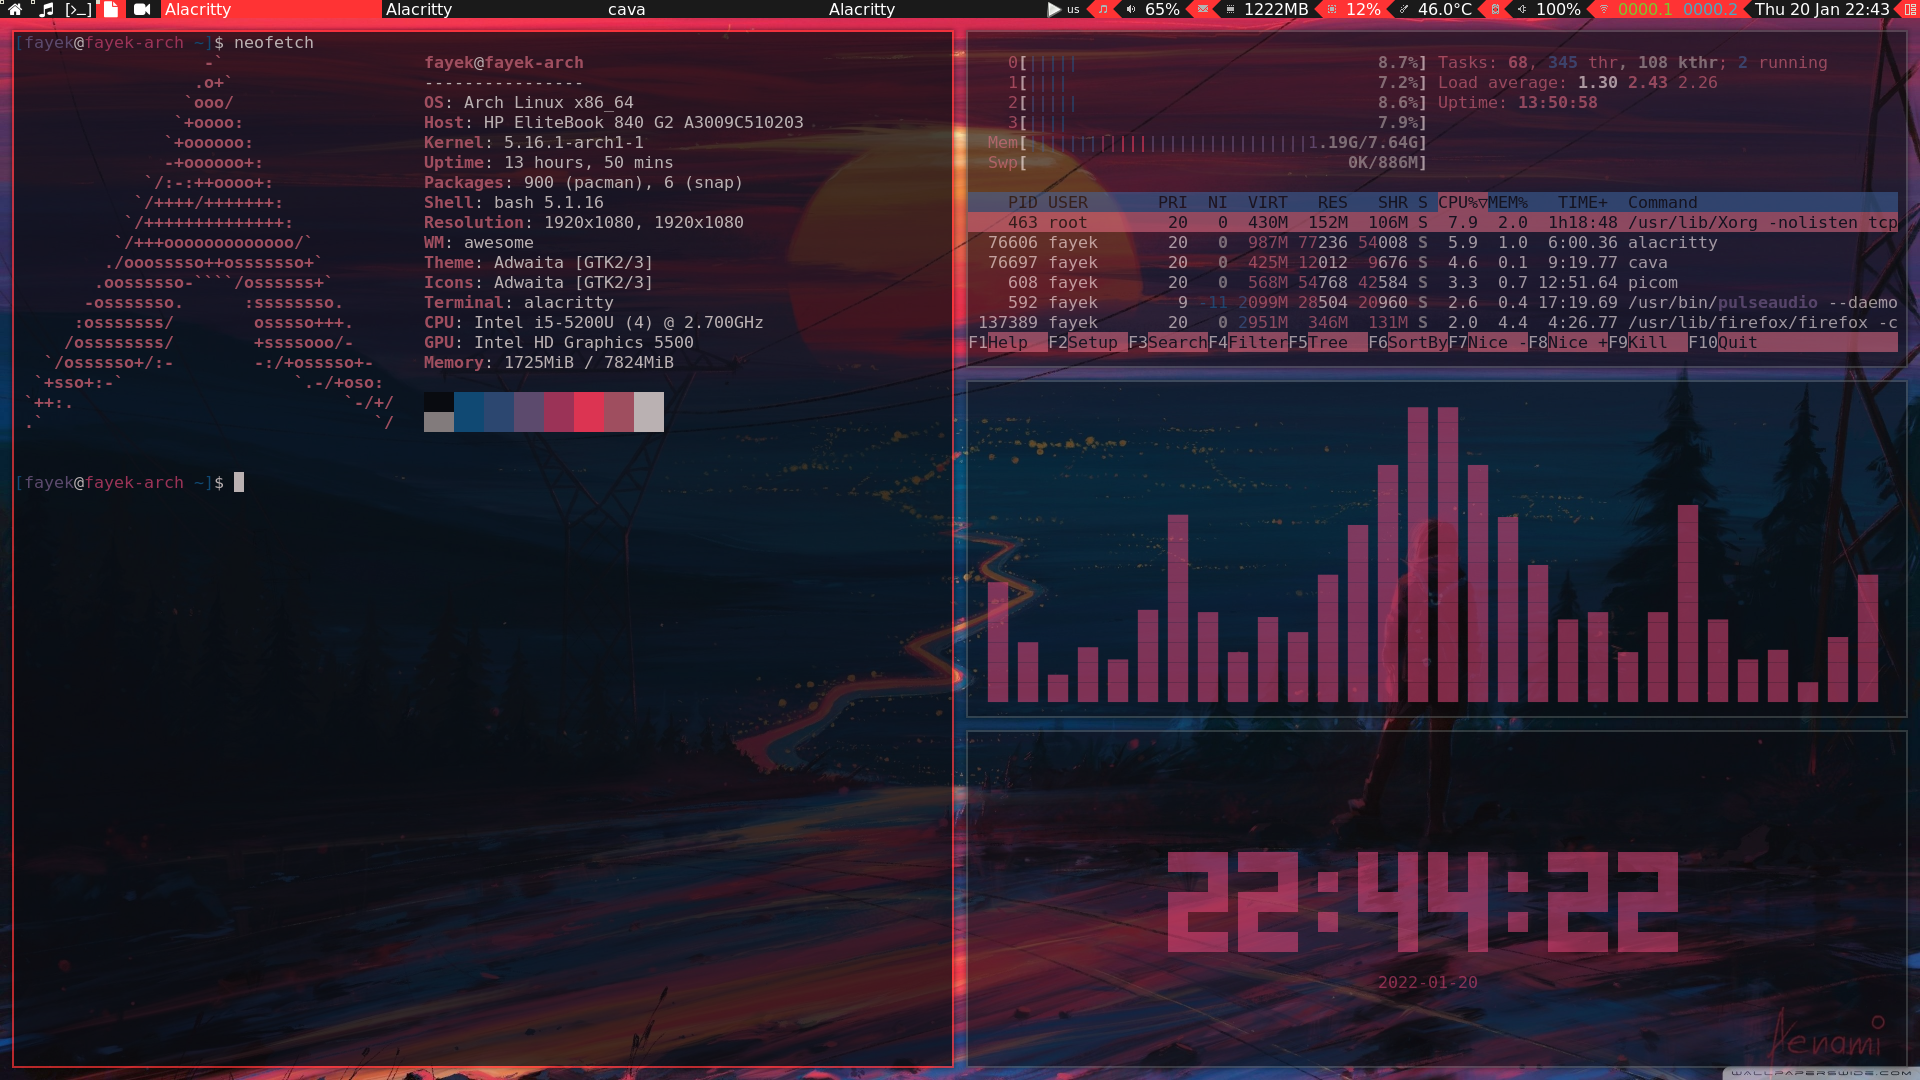Click the volume speaker icon at 65%
The height and width of the screenshot is (1080, 1920).
click(x=1131, y=9)
